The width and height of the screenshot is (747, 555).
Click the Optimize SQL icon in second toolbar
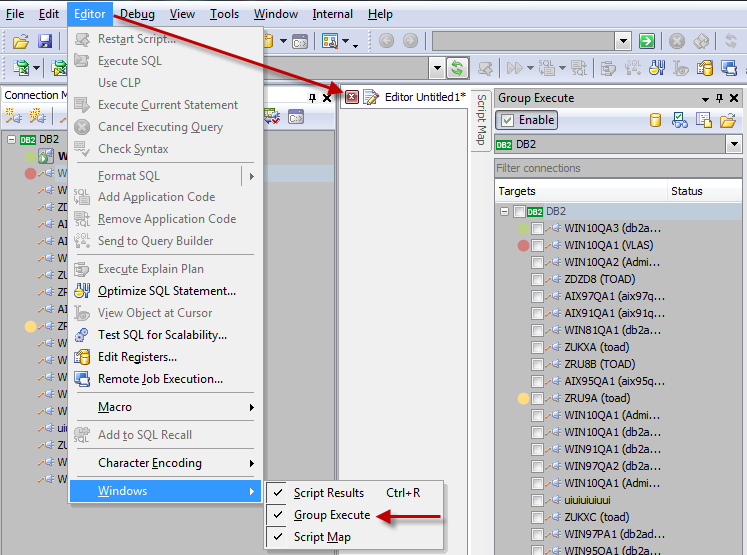(657, 68)
